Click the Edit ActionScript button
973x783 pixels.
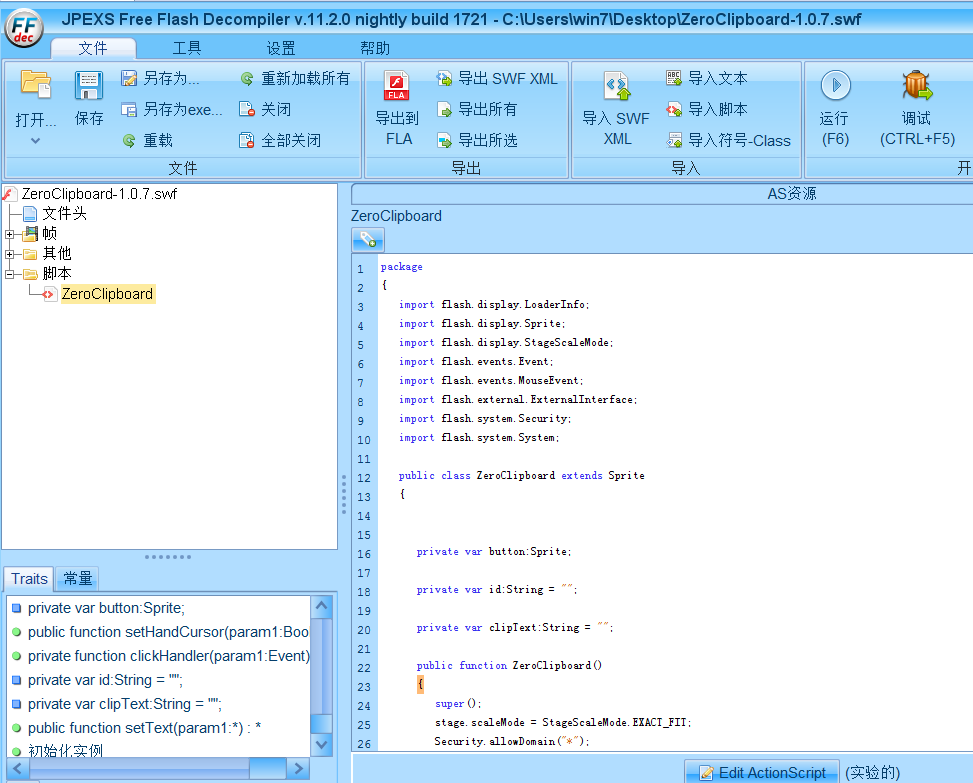coord(762,772)
